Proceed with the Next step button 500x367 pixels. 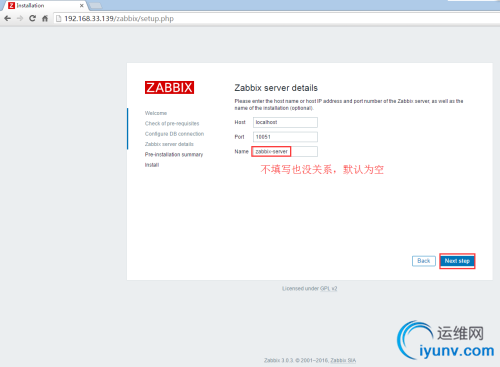tap(457, 261)
